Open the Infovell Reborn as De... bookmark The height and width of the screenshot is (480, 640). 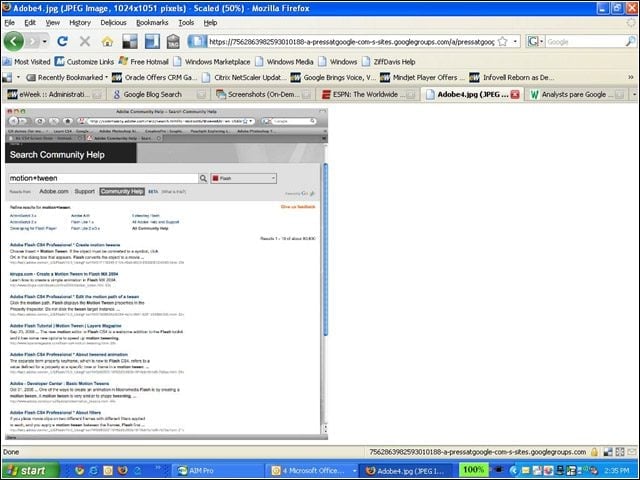click(512, 77)
